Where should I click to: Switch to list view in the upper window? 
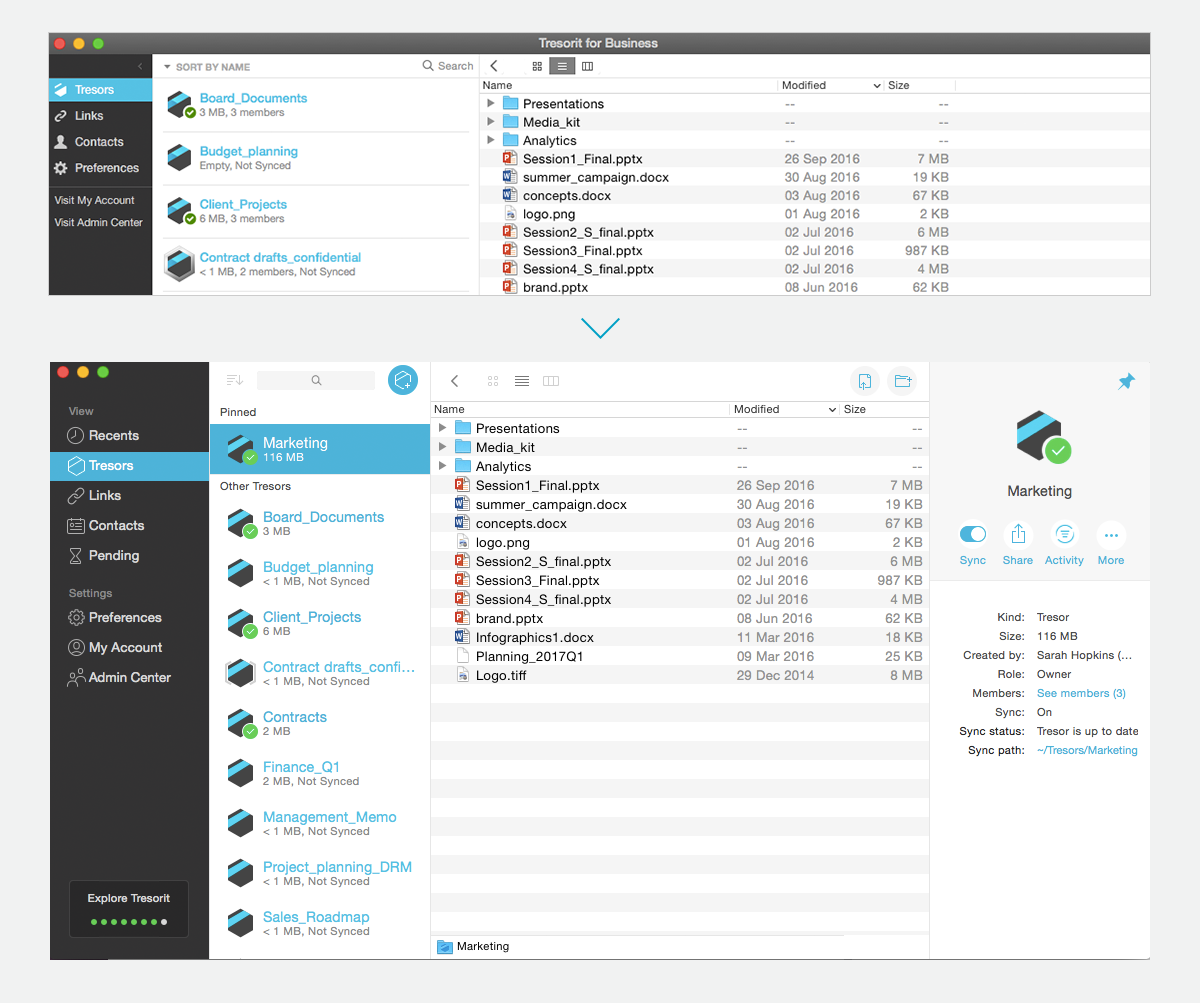pyautogui.click(x=562, y=66)
